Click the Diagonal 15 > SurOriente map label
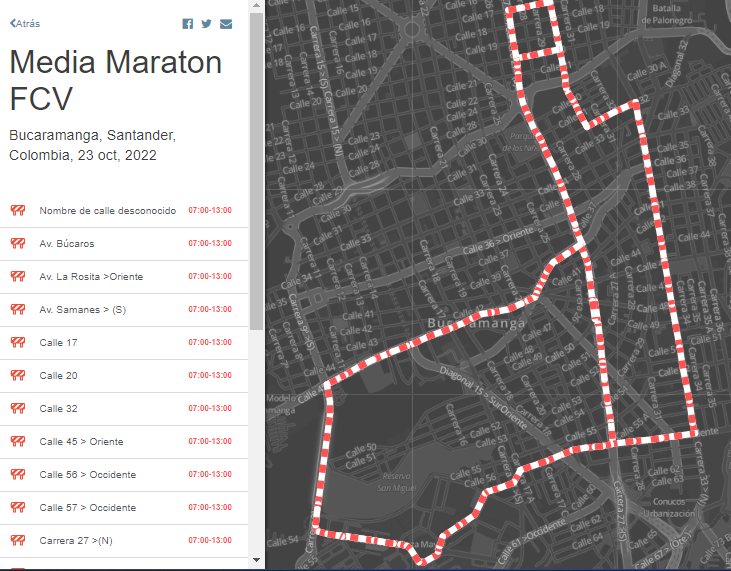Image resolution: width=731 pixels, height=571 pixels. coord(483,399)
